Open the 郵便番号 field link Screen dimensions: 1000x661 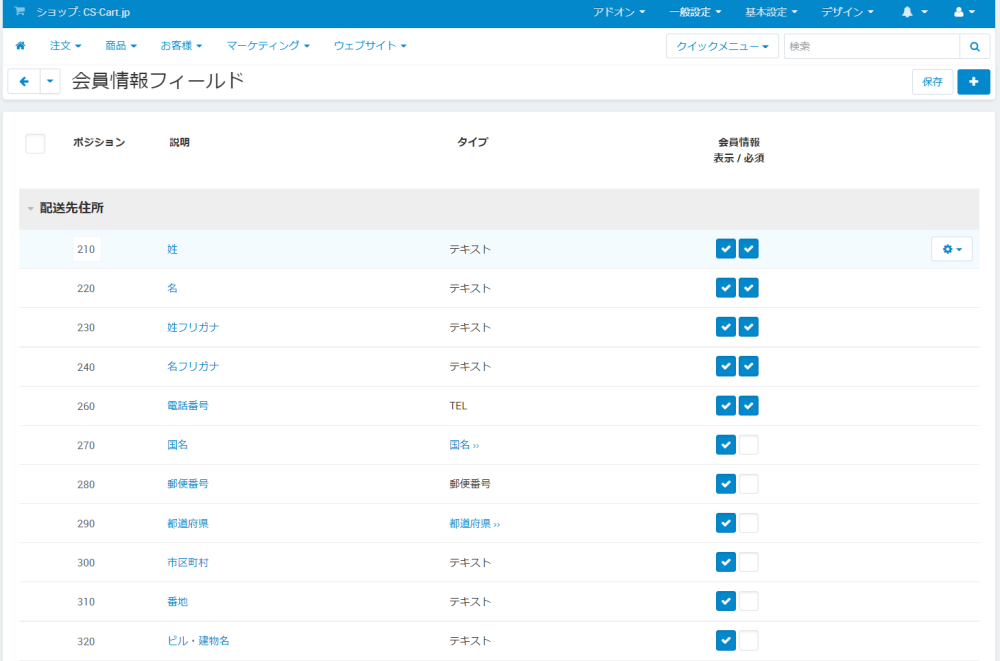tap(188, 484)
